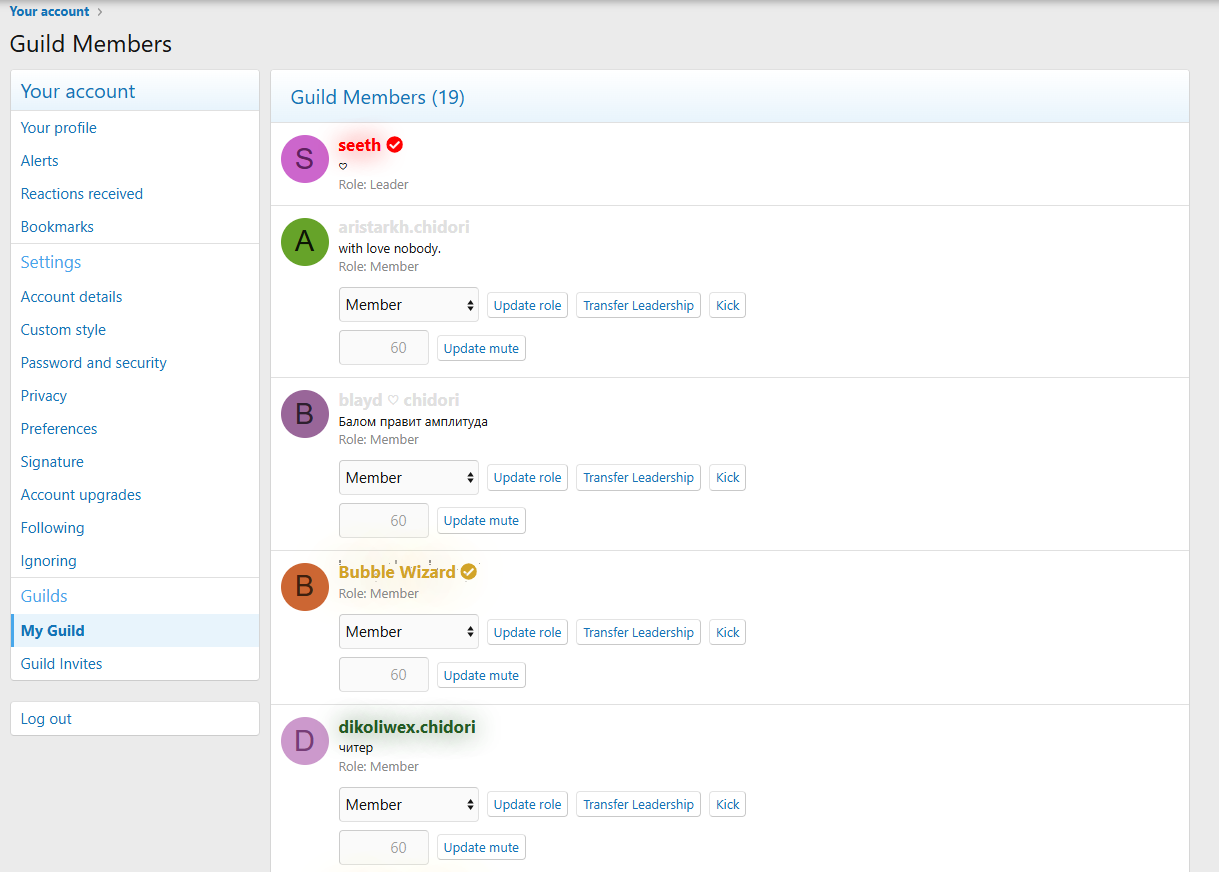Update mute for blayd chidori
Viewport: 1219px width, 872px height.
(481, 521)
